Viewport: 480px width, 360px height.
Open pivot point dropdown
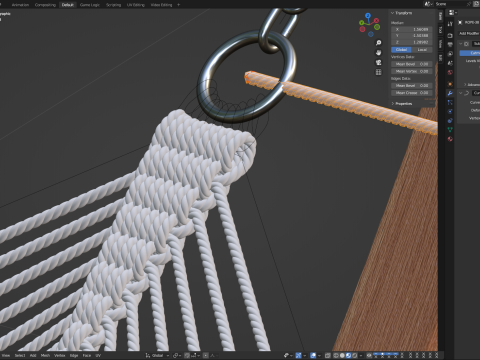(x=177, y=355)
